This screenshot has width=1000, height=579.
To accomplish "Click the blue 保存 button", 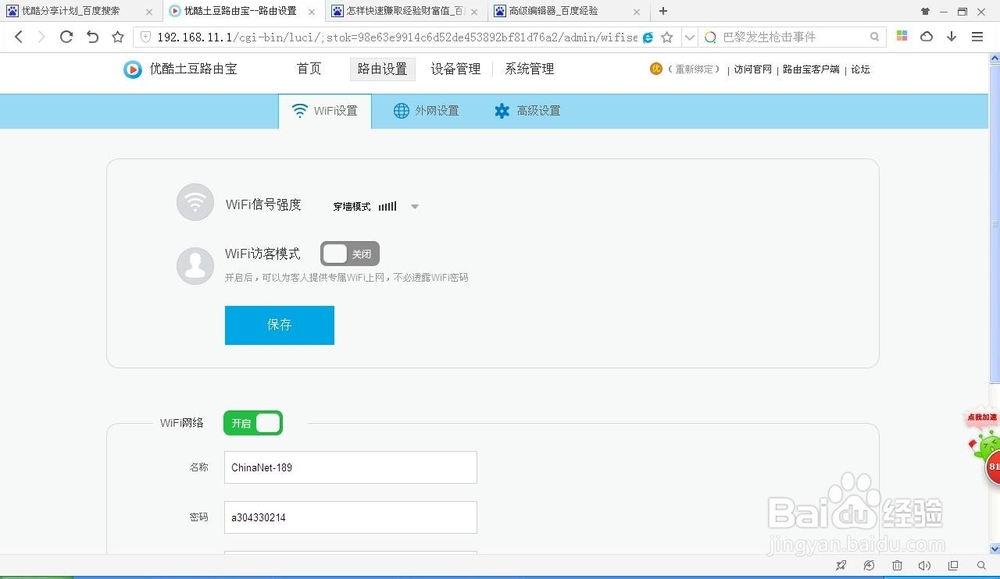I will (279, 325).
